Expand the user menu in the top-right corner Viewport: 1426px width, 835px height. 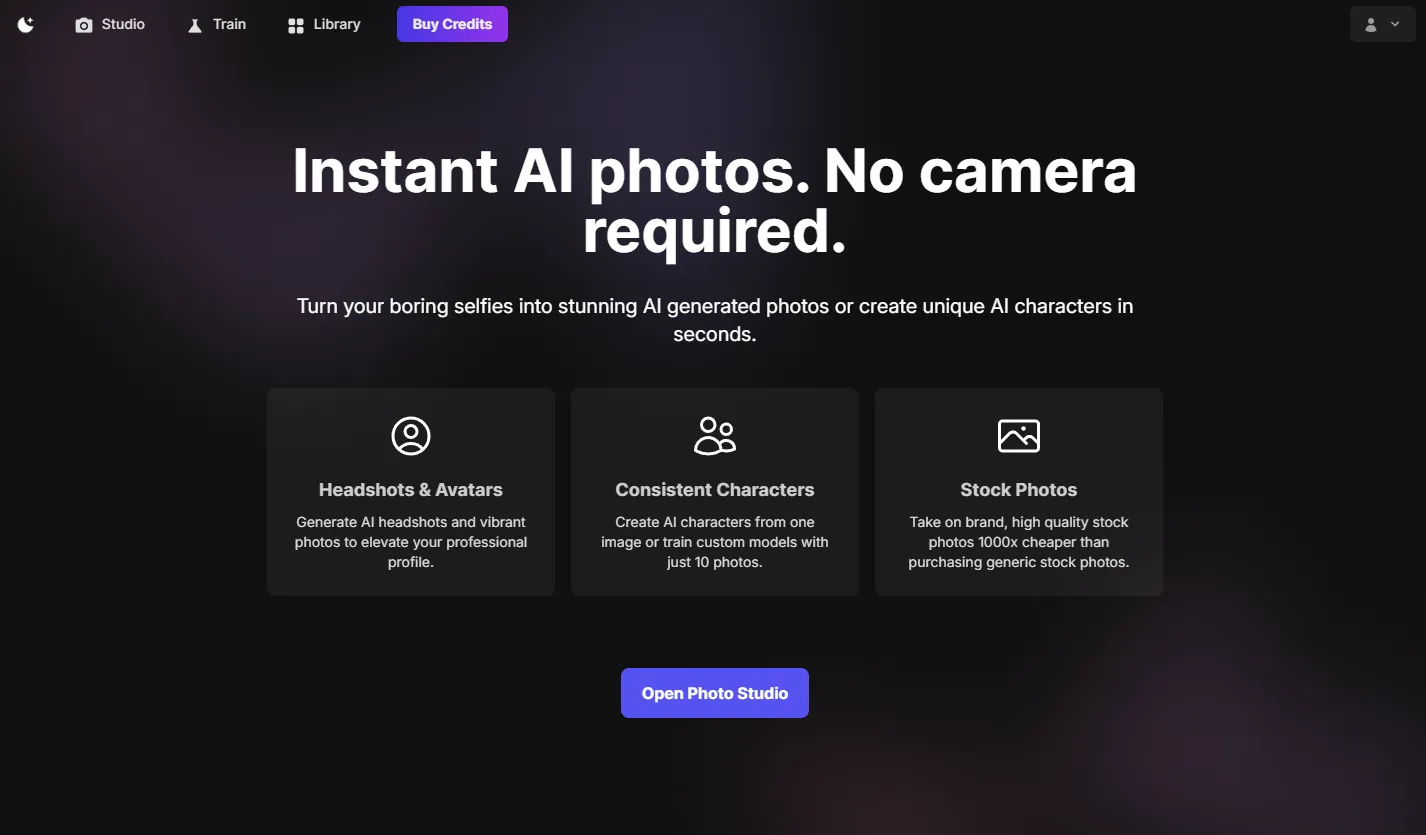pos(1382,24)
